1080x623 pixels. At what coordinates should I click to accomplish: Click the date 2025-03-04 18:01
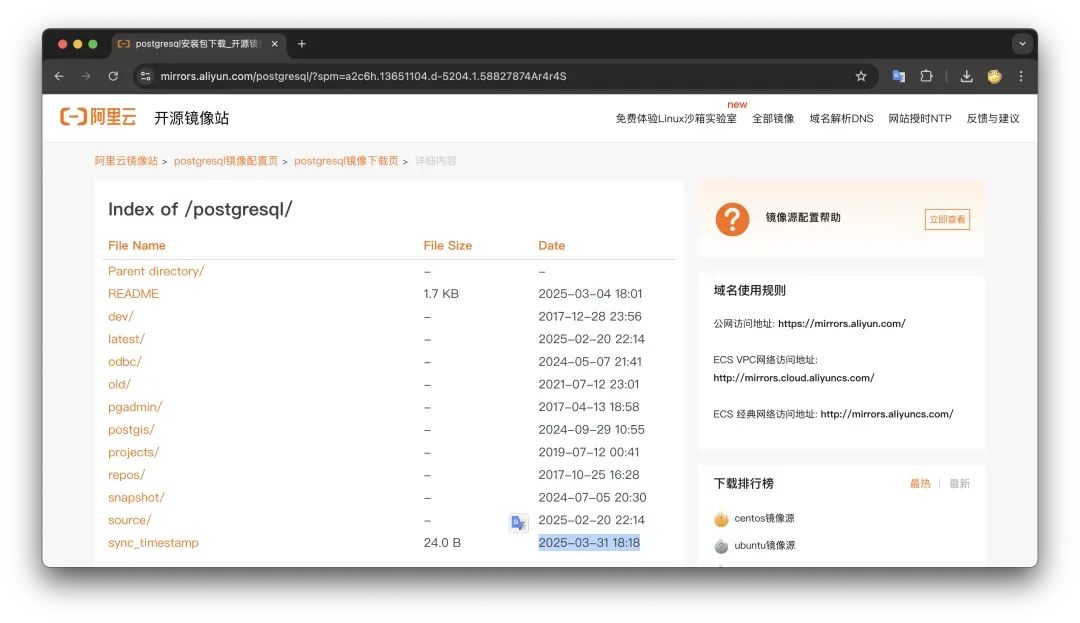coord(590,294)
